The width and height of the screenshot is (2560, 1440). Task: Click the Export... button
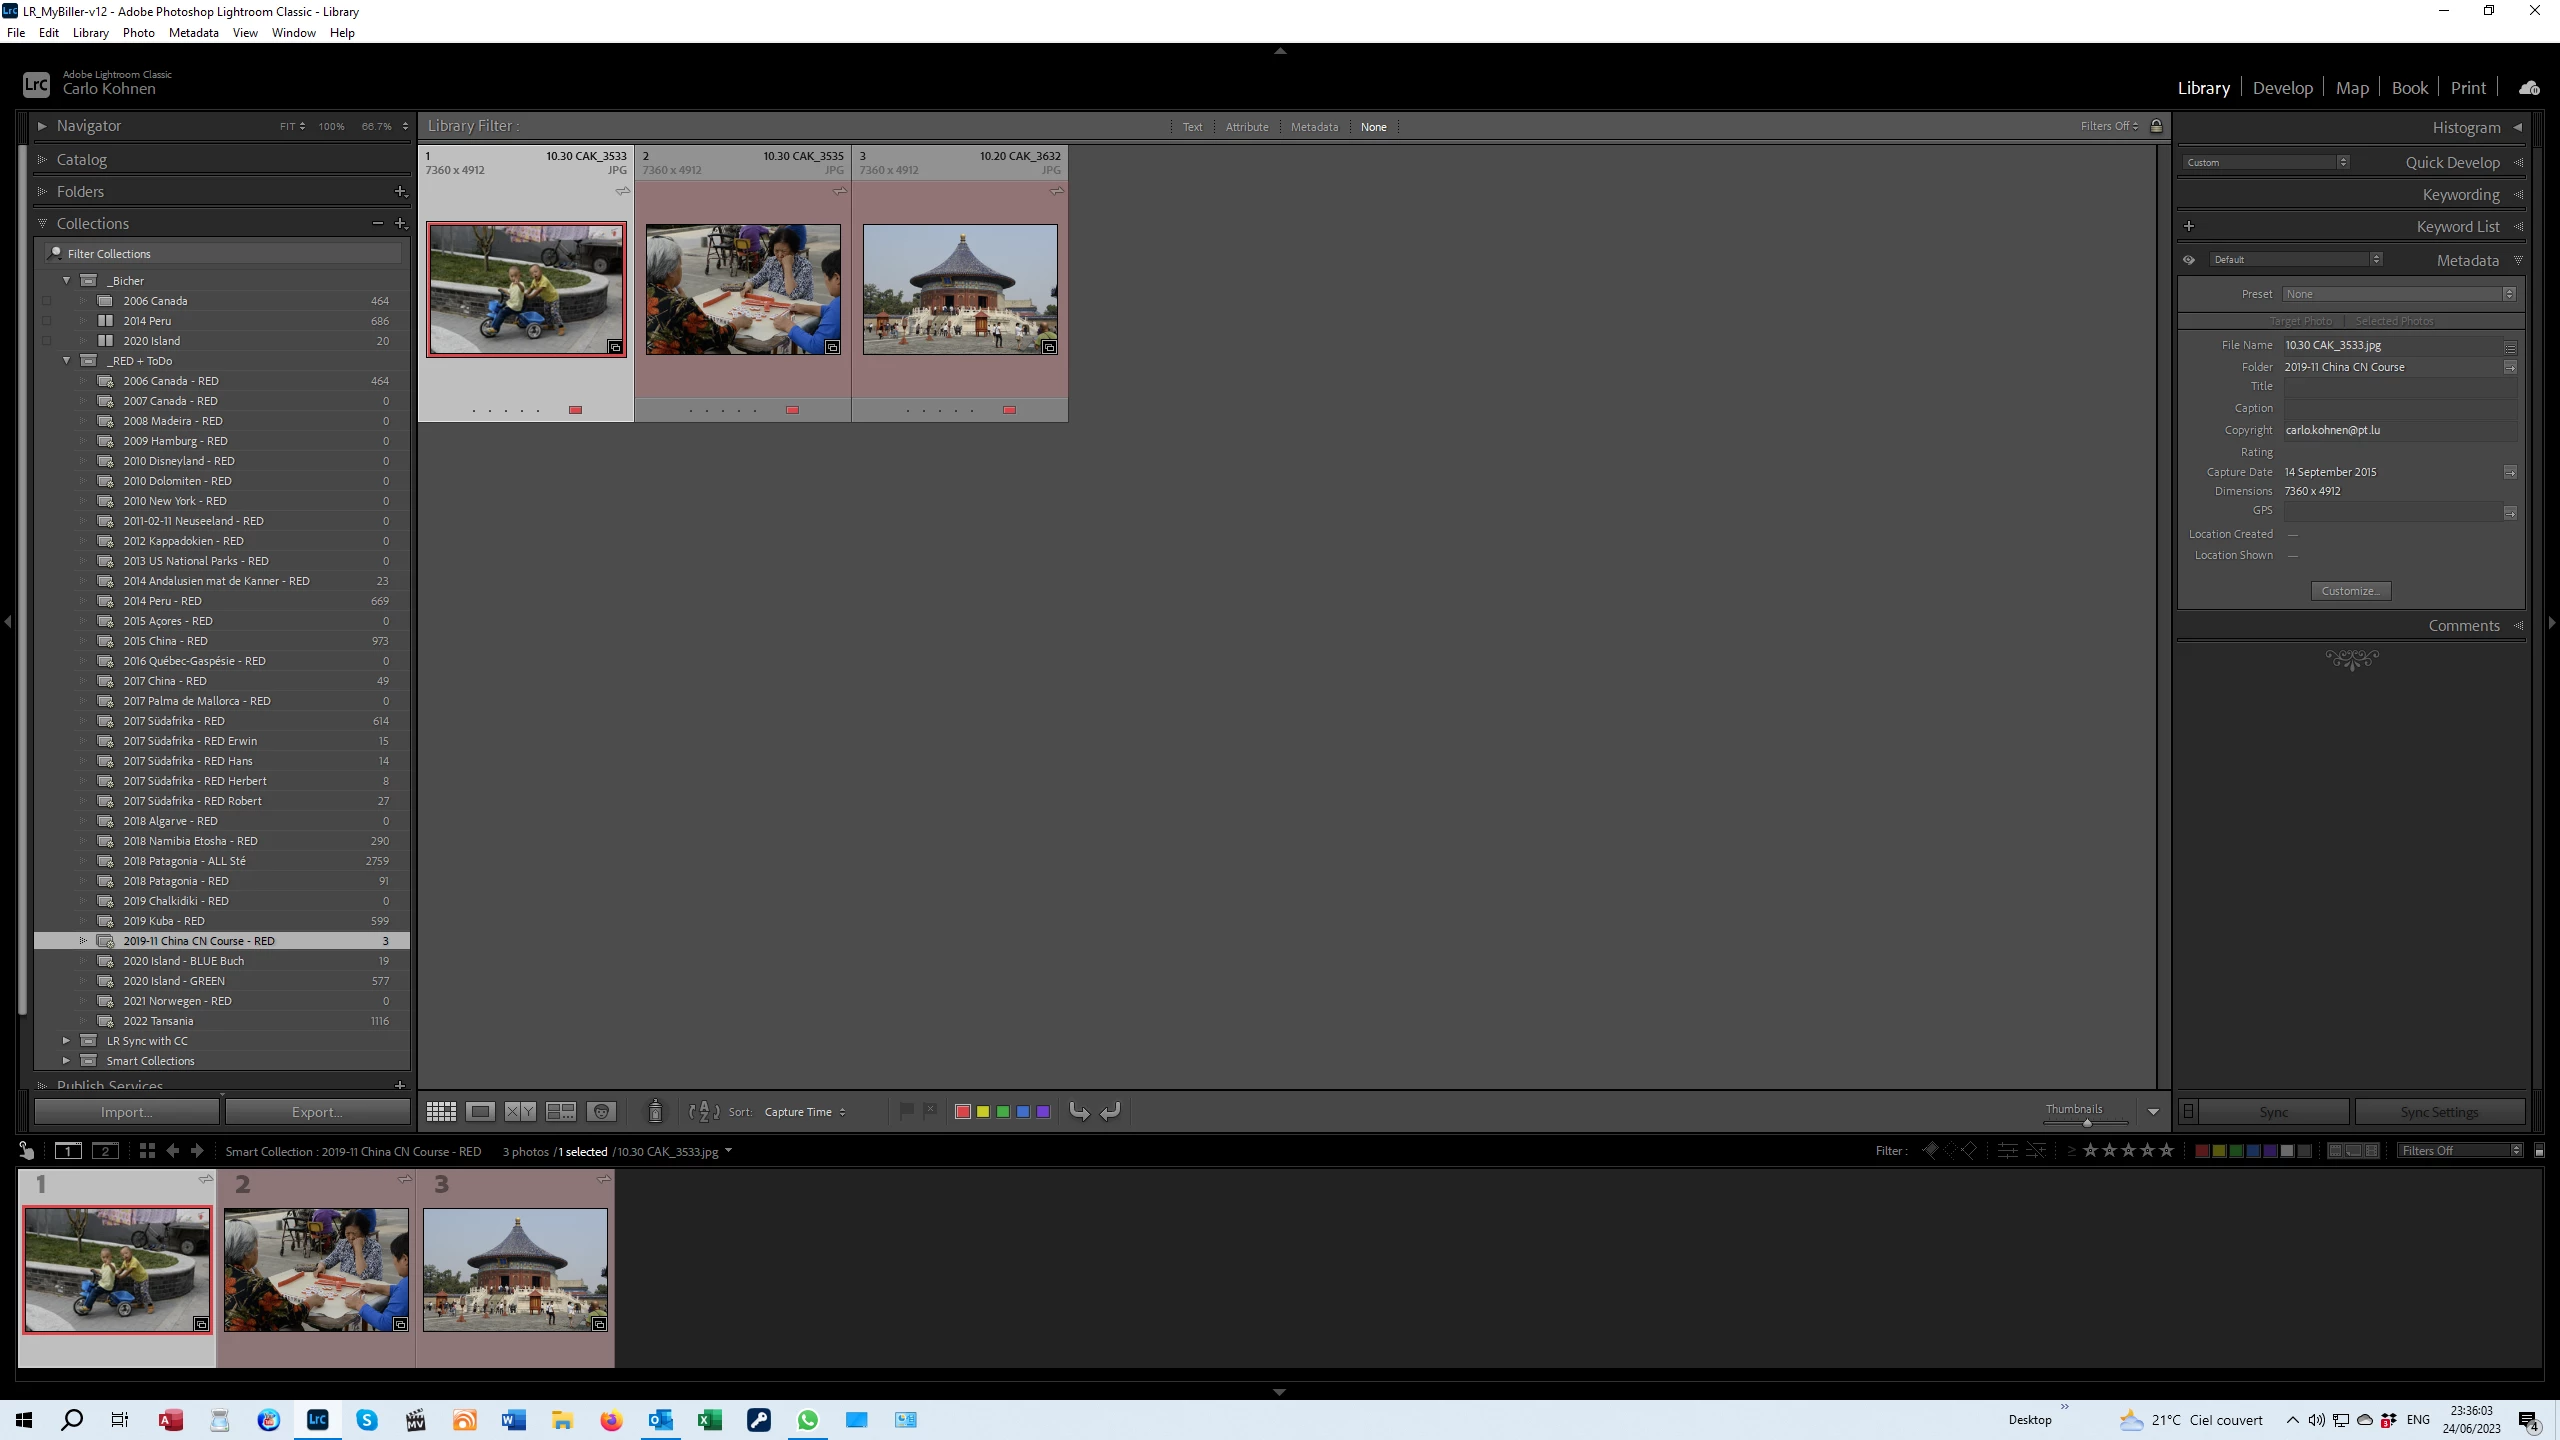pos(317,1112)
